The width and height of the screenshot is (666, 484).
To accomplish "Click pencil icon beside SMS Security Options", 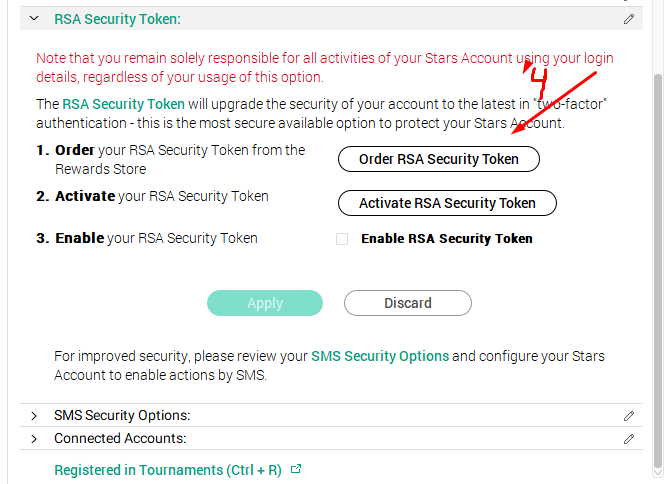I will pos(629,416).
